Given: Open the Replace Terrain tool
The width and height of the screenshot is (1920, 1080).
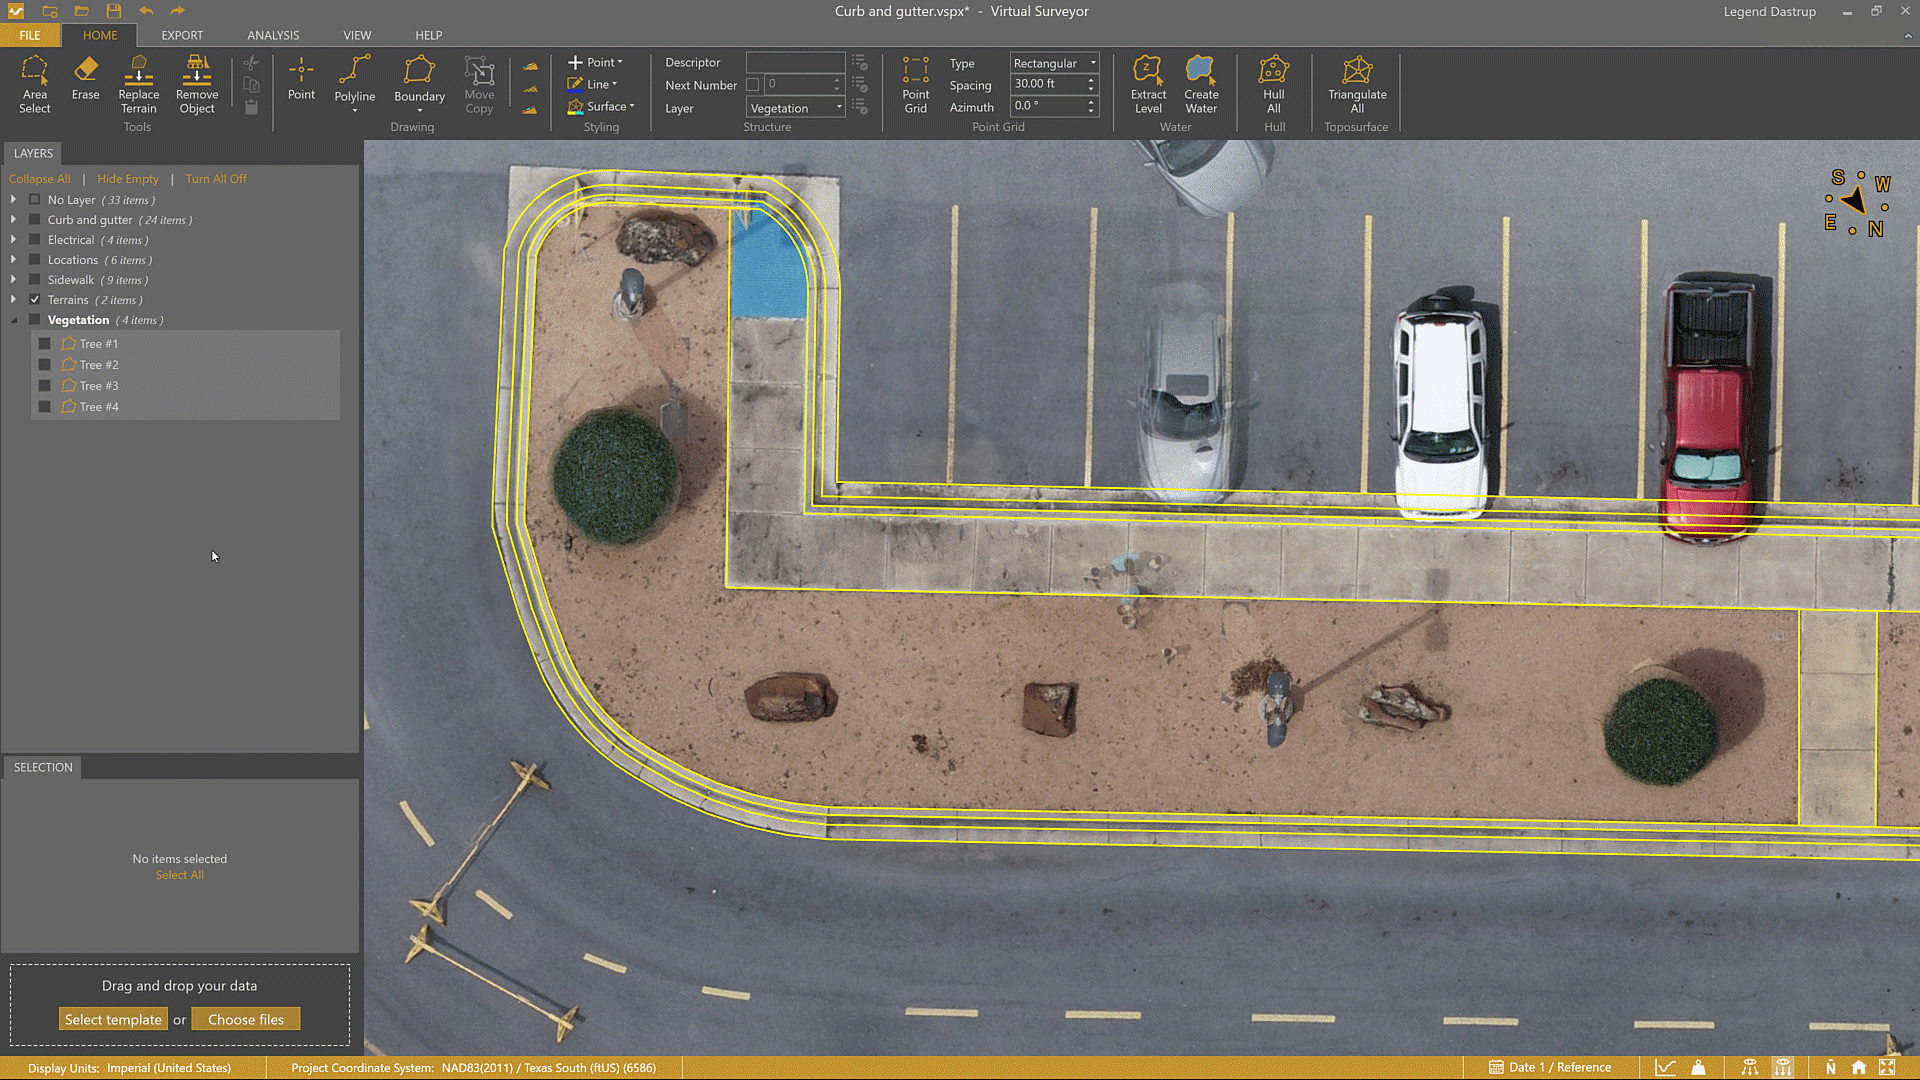Looking at the screenshot, I should coord(138,85).
